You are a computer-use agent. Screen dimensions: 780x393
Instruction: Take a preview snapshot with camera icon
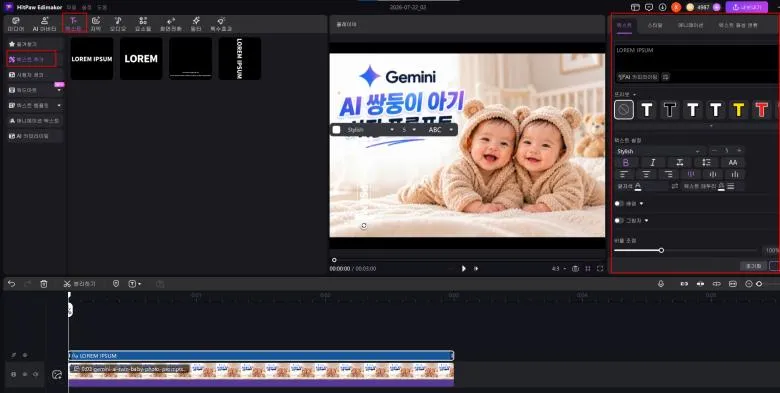(x=576, y=269)
